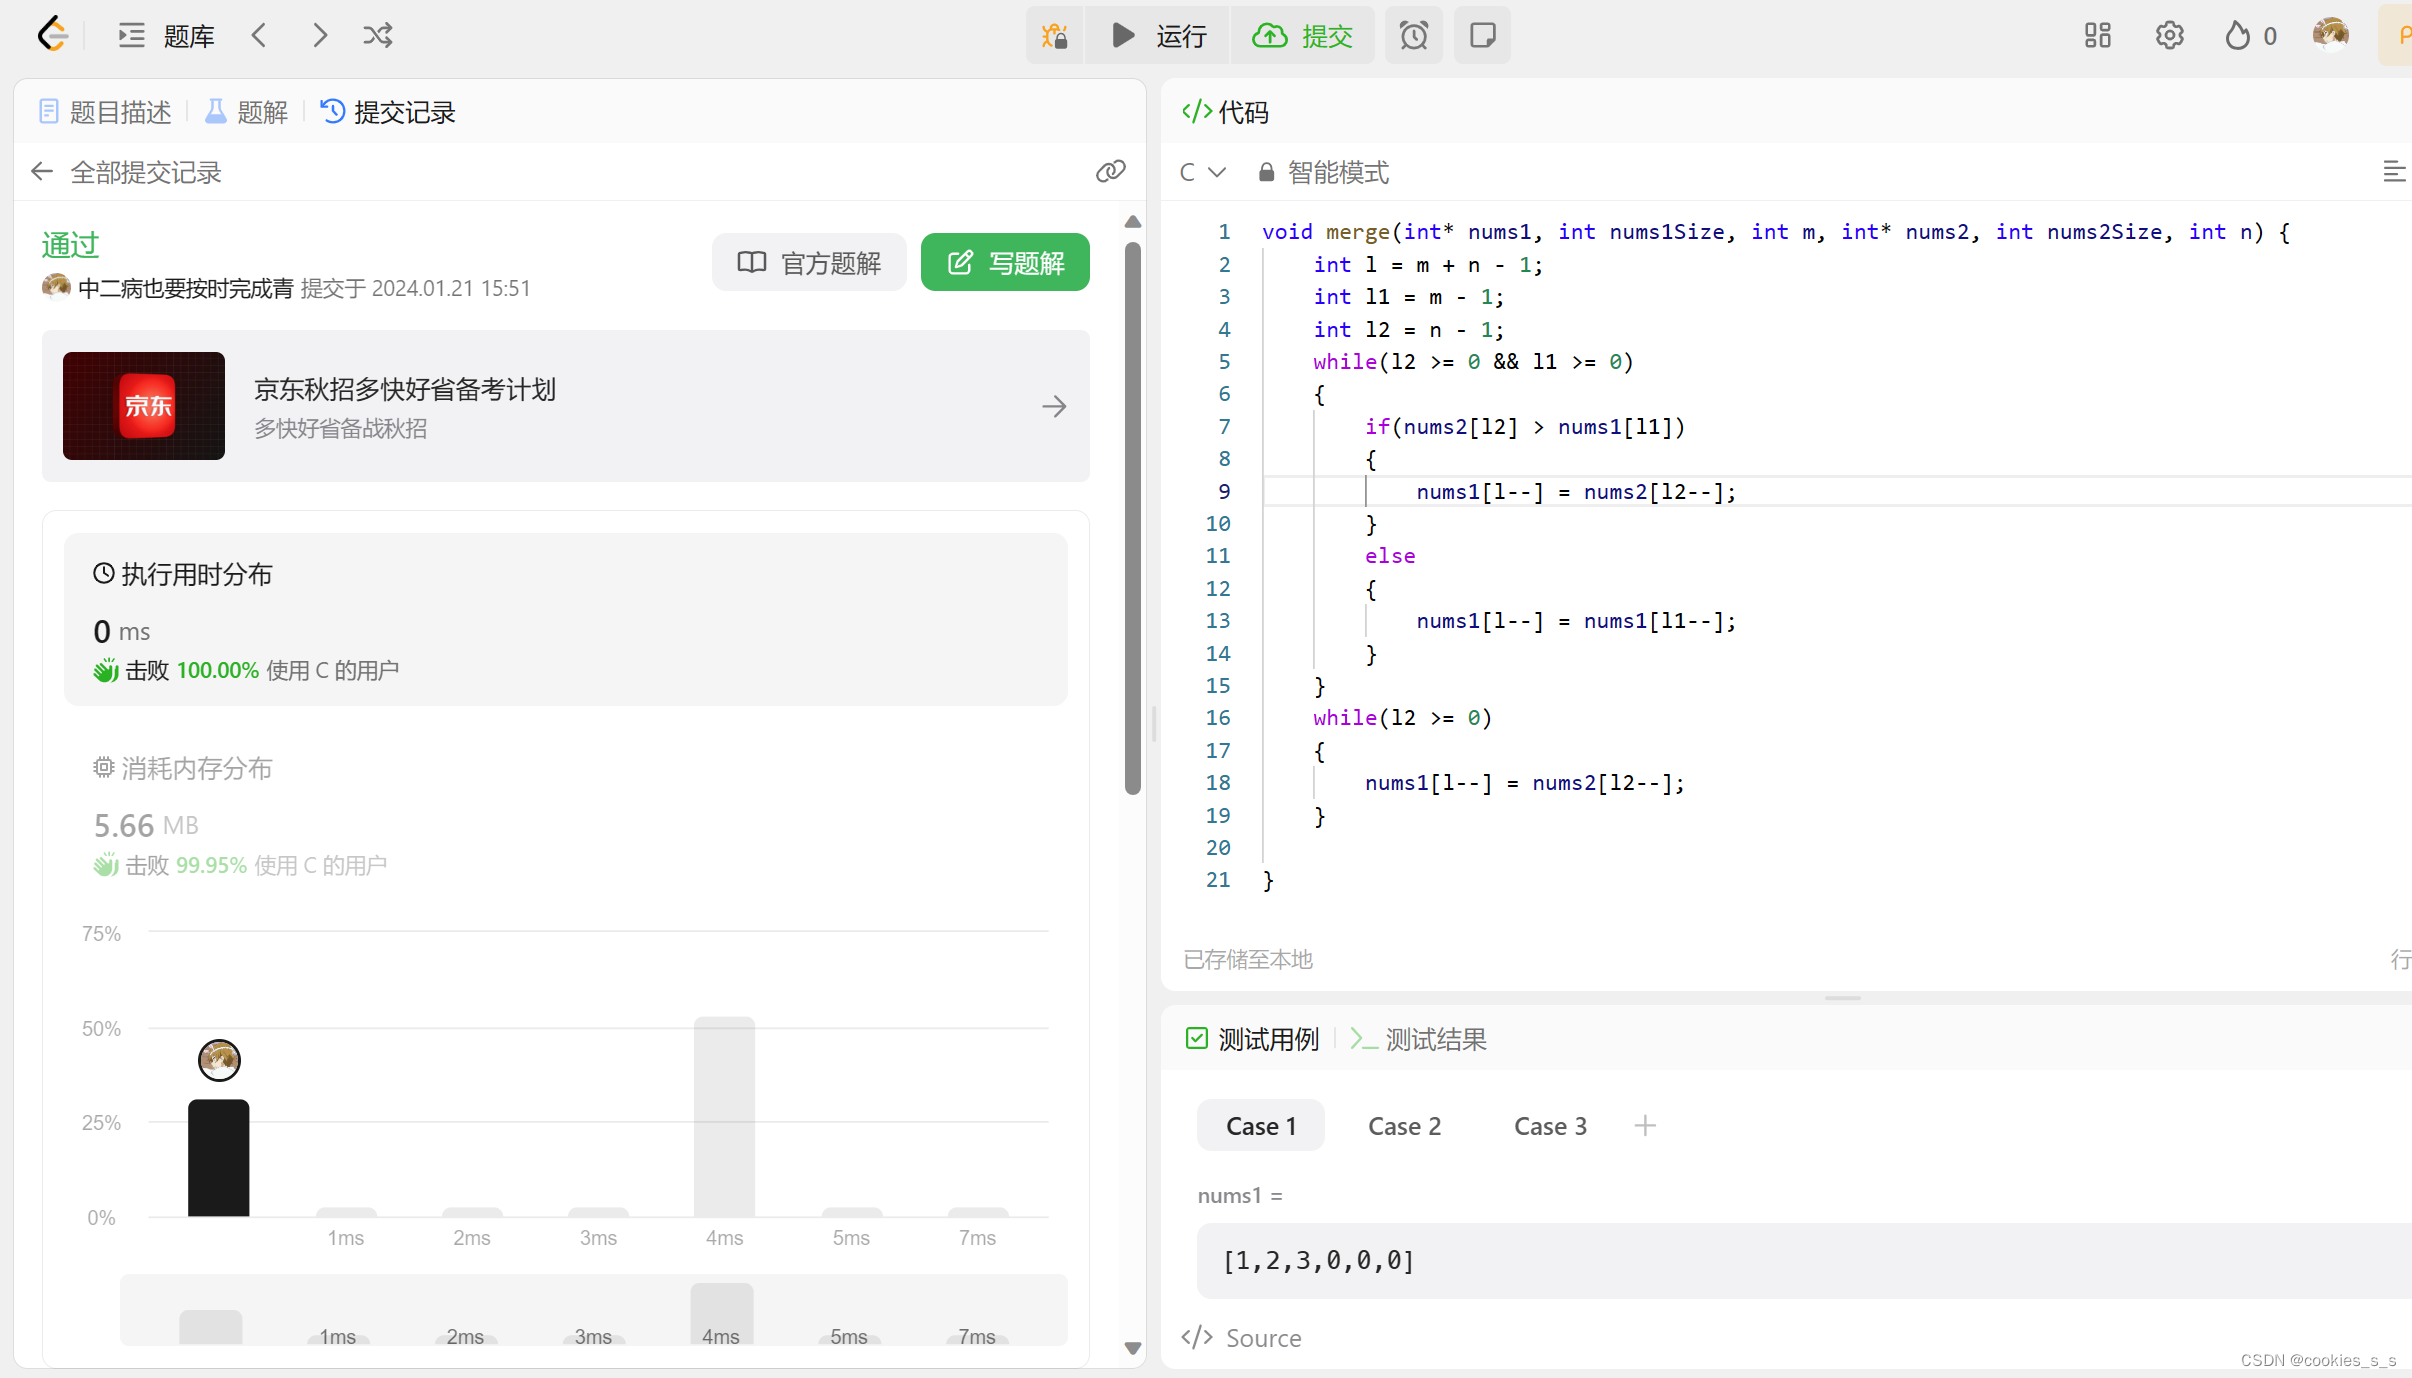Toggle the 智能模式 lock

[1264, 172]
